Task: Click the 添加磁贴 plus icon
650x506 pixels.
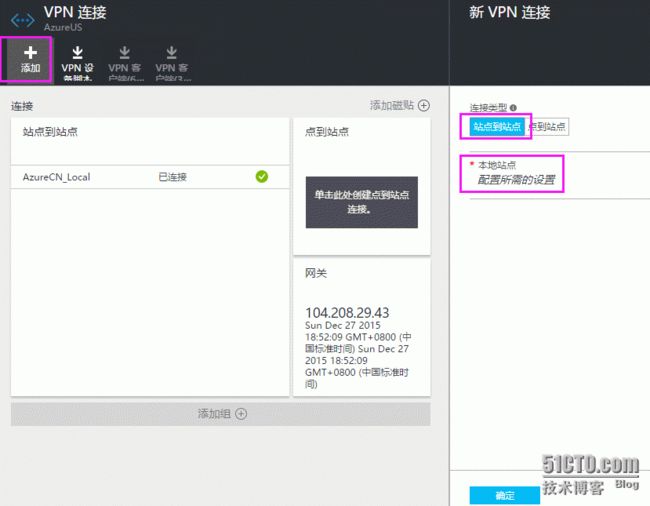Action: [x=424, y=105]
